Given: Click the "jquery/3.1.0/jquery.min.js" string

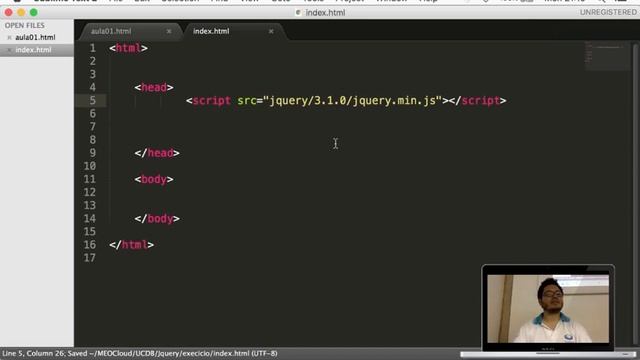Looking at the screenshot, I should pyautogui.click(x=353, y=100).
